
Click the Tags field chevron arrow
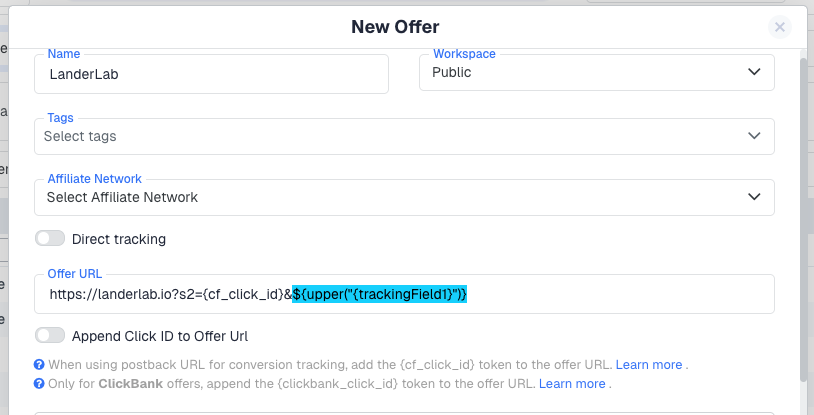[x=754, y=136]
